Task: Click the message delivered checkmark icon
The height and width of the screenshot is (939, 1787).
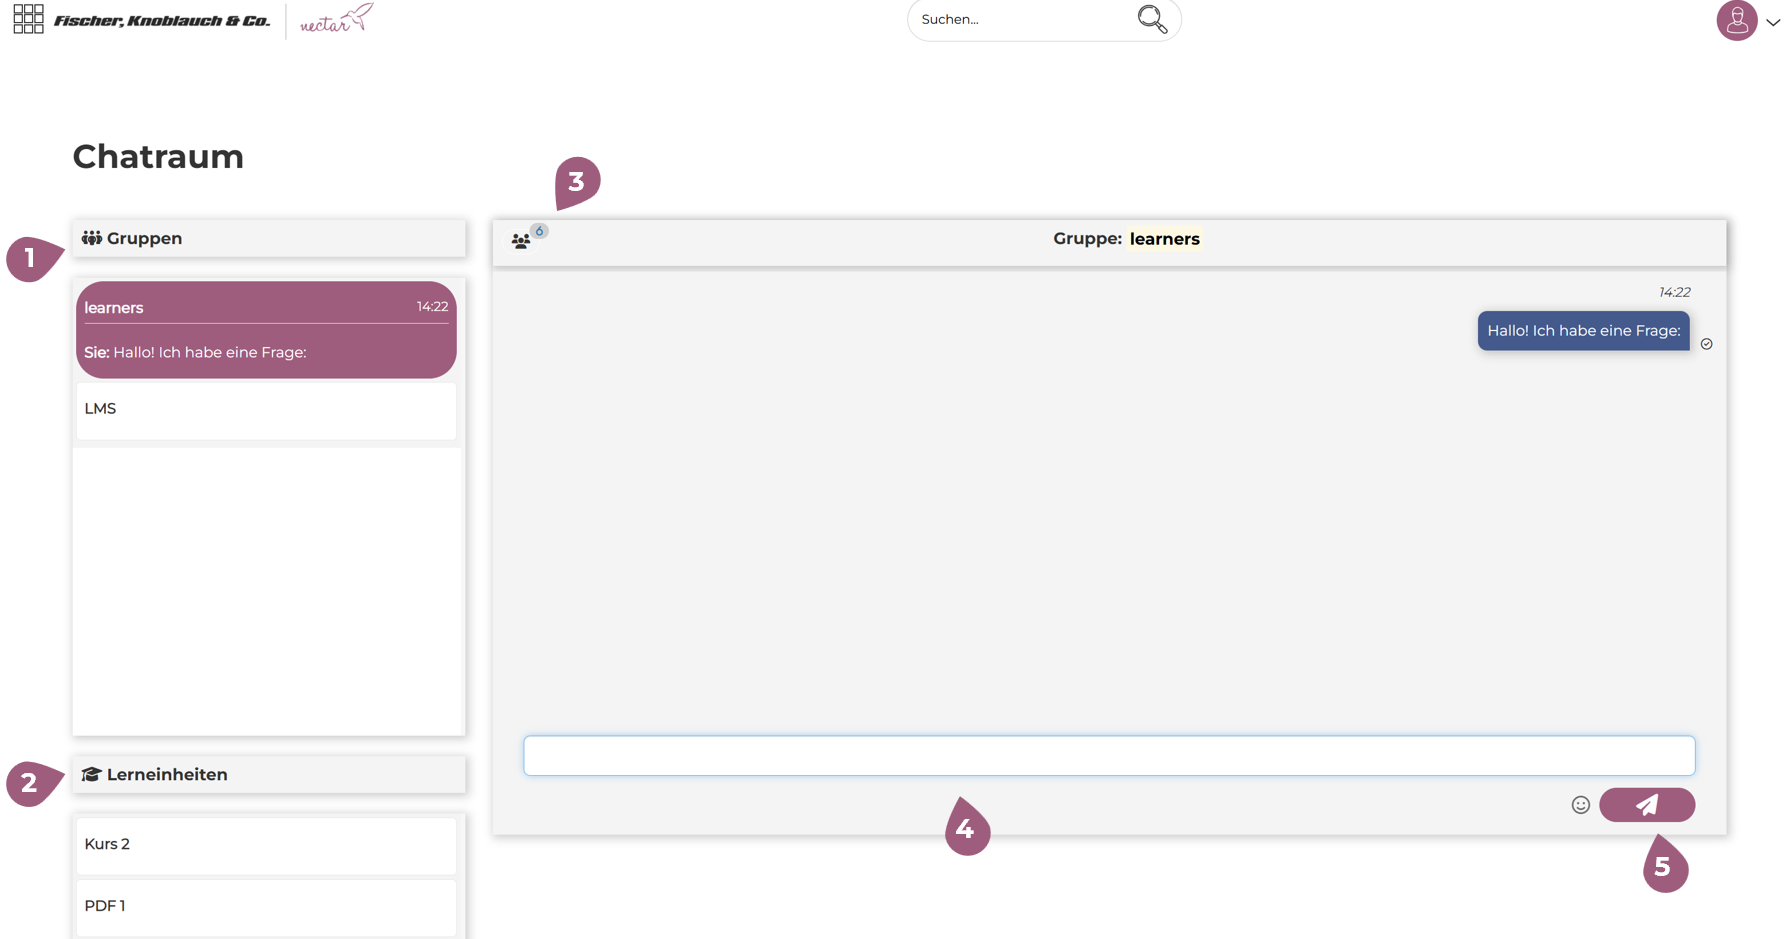Action: (1707, 344)
